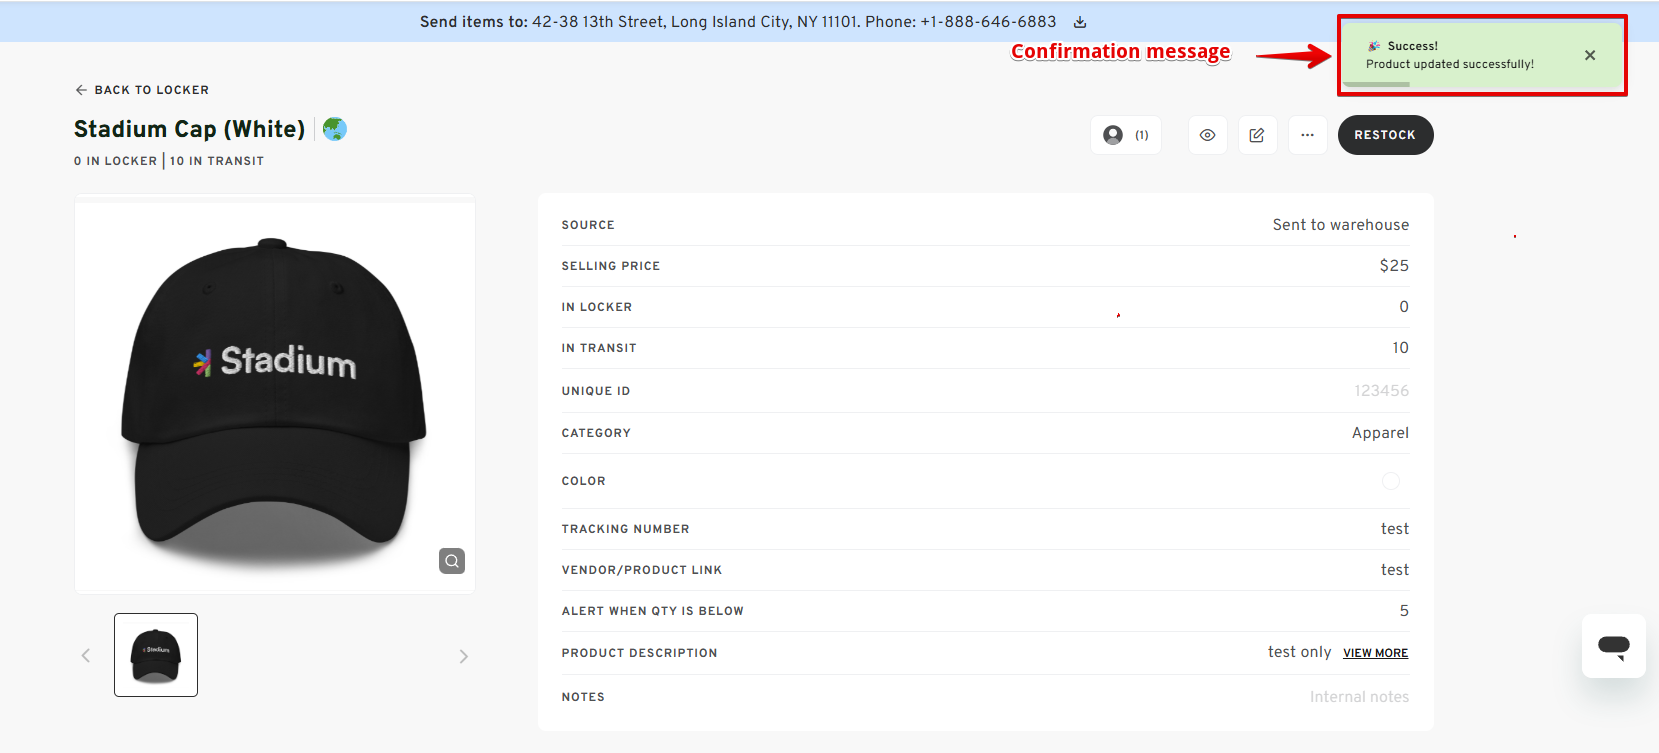
Task: Click the Apparel category value
Action: [1381, 433]
